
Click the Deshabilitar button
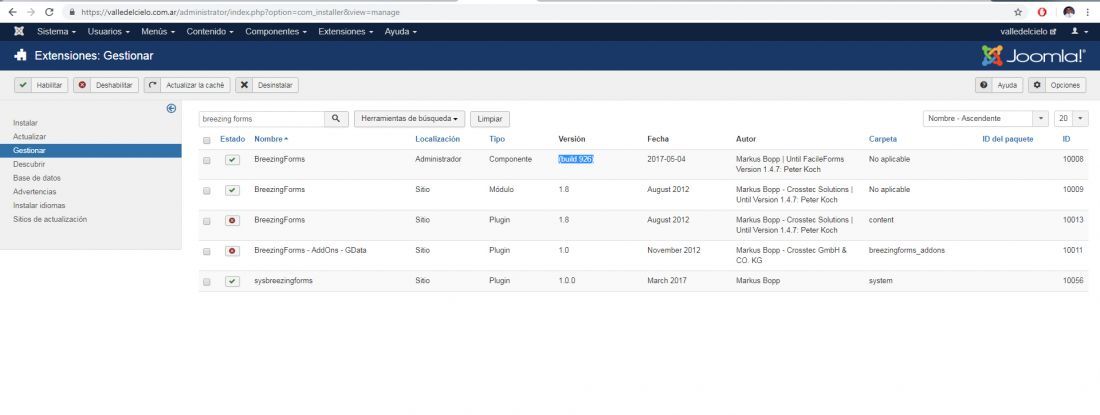click(106, 85)
